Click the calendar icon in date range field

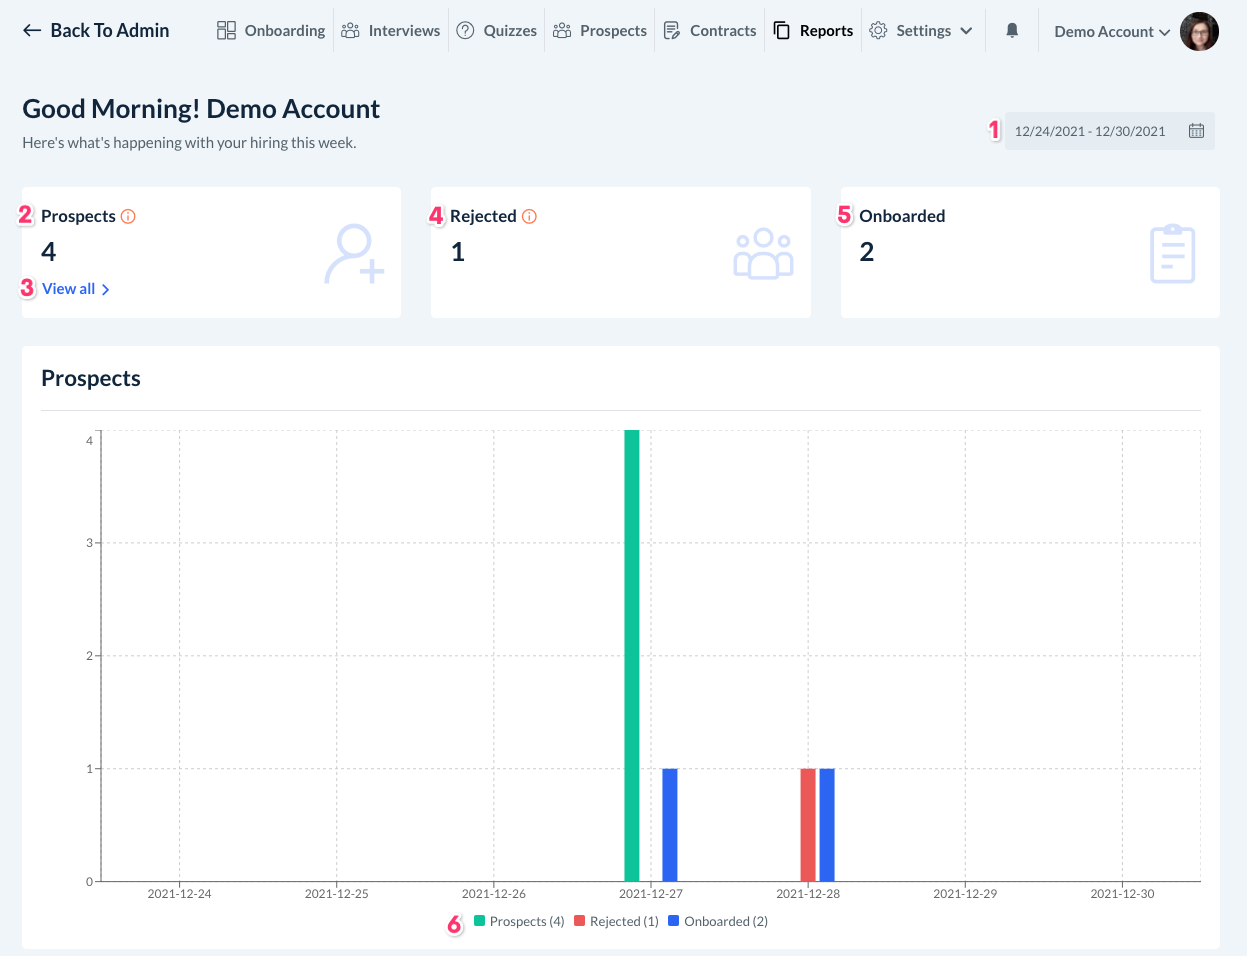[1196, 131]
